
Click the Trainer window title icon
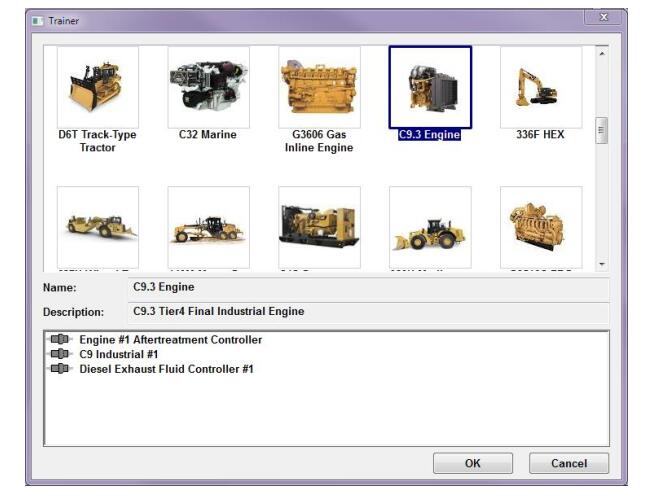[38, 21]
